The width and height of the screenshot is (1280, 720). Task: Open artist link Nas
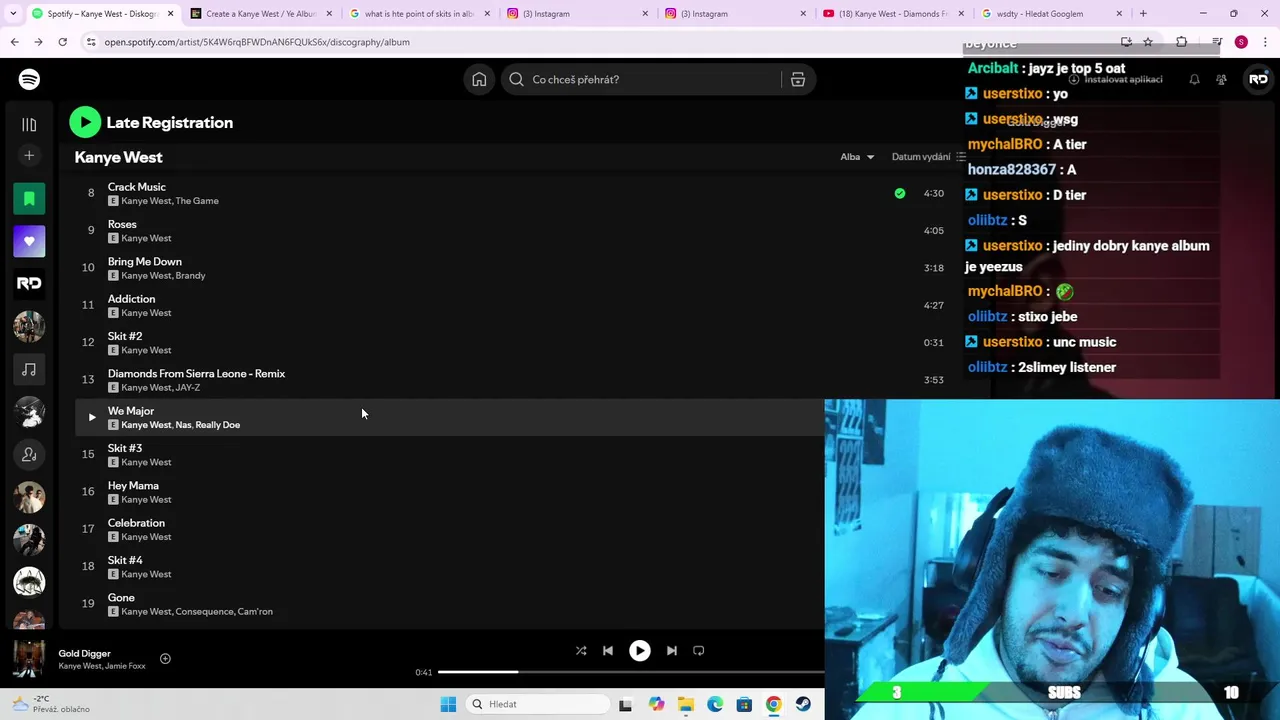[183, 425]
